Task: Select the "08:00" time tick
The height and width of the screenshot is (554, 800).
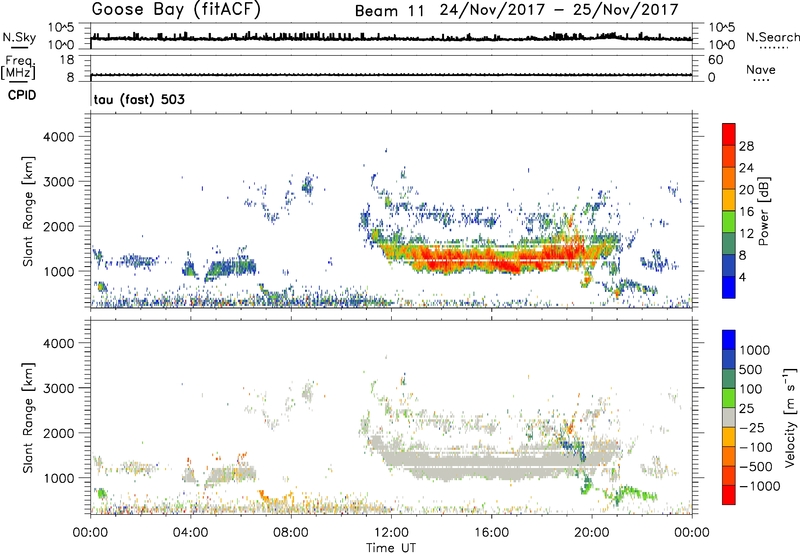Action: tap(291, 533)
